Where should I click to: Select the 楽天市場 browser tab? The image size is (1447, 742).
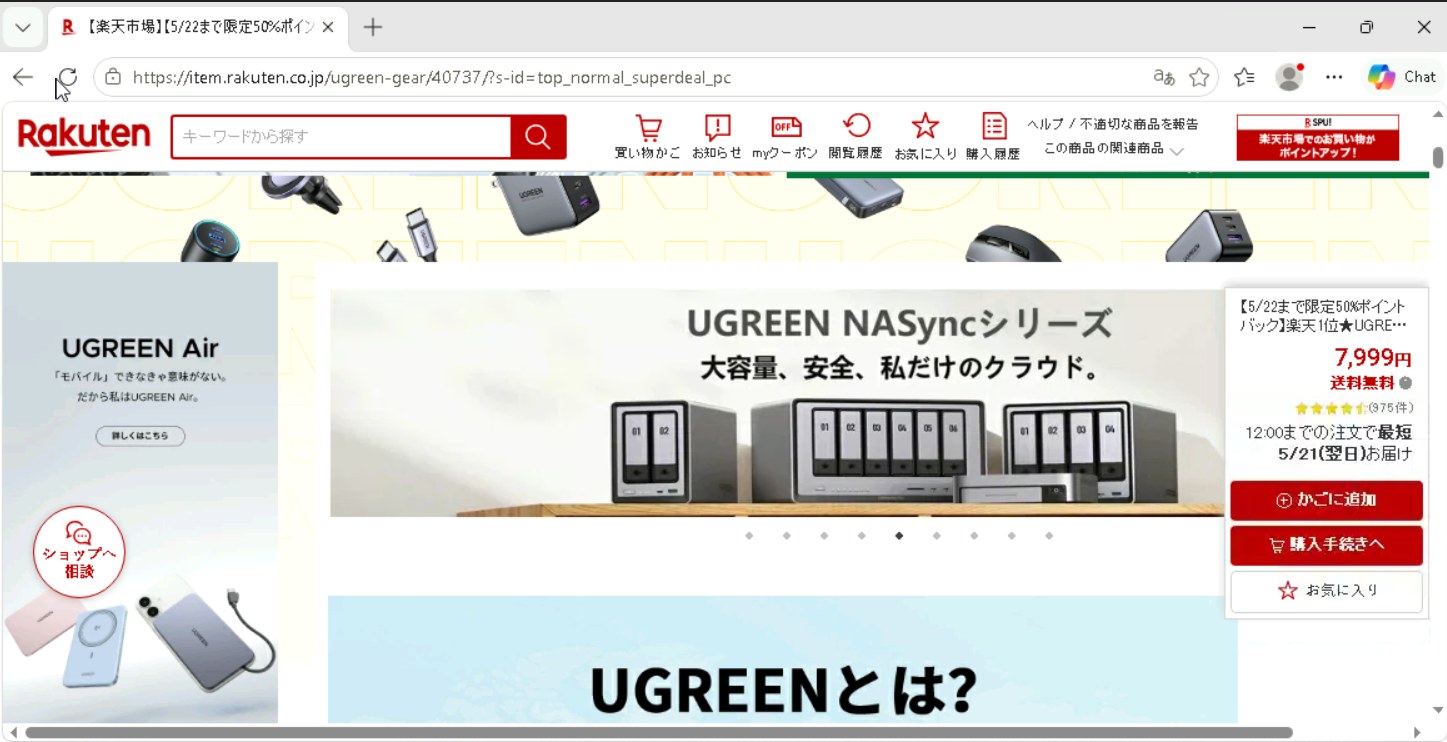pyautogui.click(x=198, y=27)
